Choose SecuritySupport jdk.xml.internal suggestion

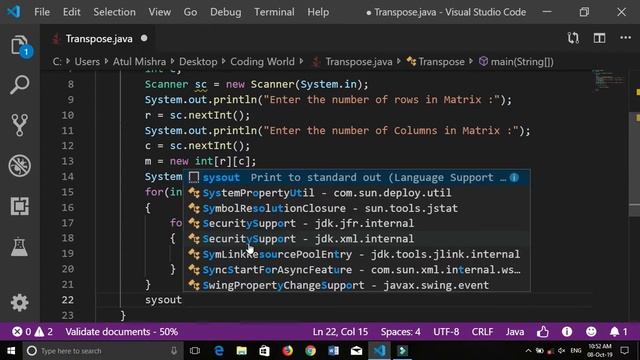(357, 239)
